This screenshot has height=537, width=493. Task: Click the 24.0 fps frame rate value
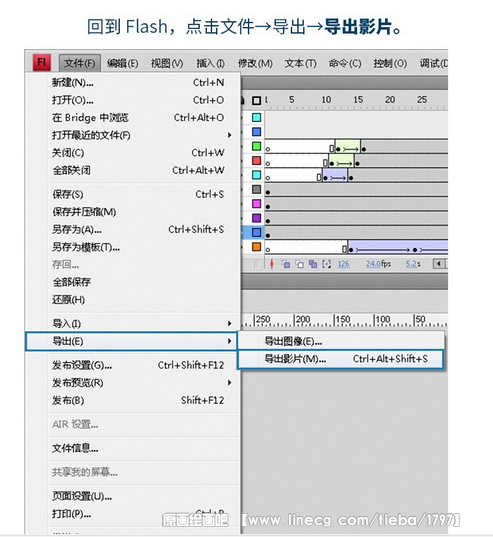point(373,264)
